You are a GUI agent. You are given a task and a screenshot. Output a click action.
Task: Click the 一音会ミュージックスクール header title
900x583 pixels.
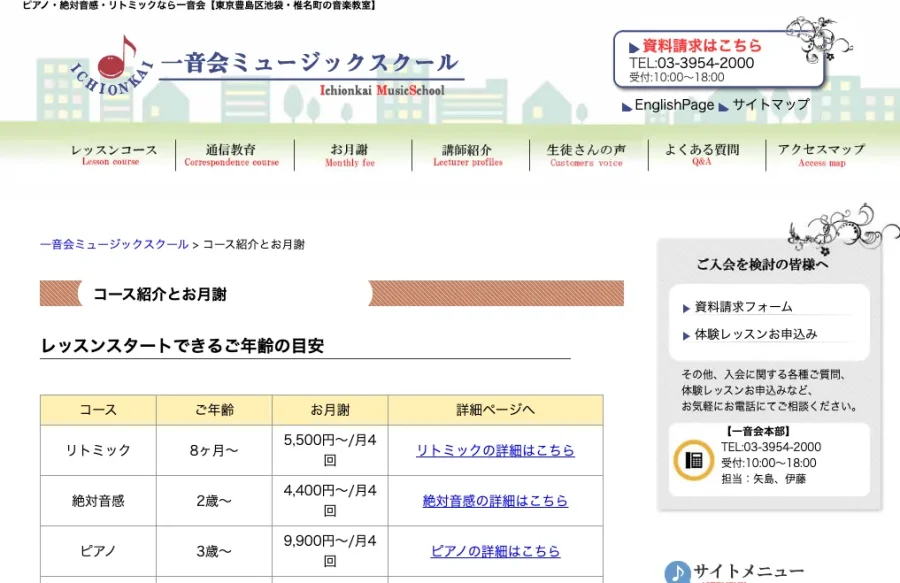pos(310,63)
